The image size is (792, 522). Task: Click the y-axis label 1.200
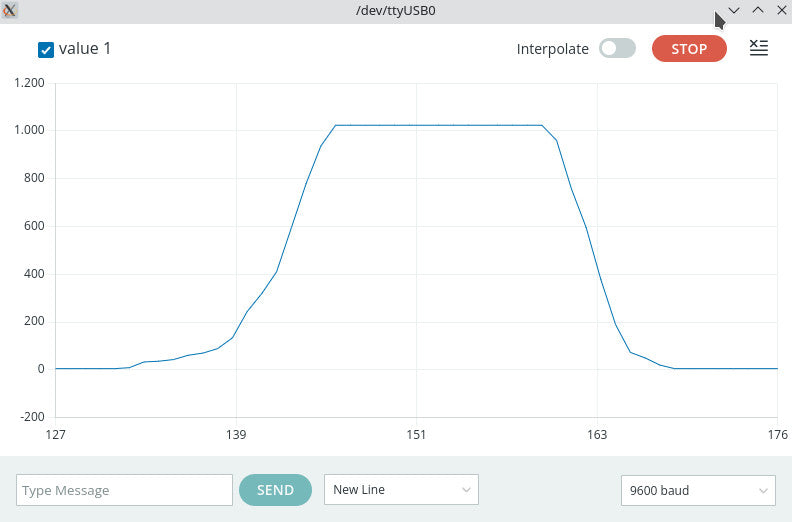click(x=29, y=83)
